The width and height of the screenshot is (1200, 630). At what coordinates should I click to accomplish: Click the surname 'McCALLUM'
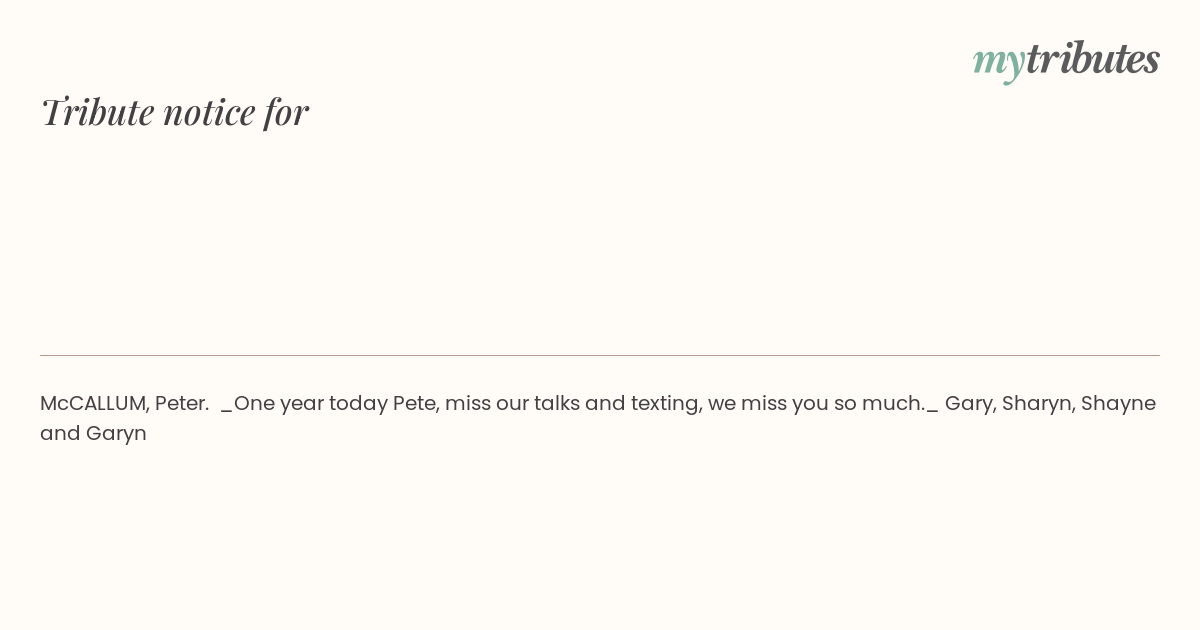pyautogui.click(x=94, y=403)
